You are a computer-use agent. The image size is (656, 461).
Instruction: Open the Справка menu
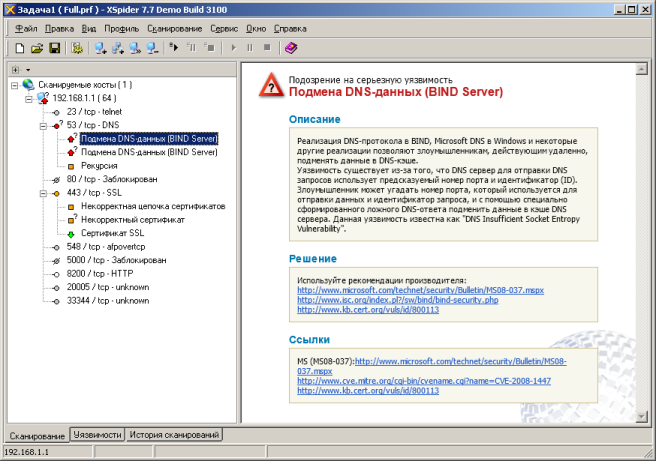pos(290,29)
